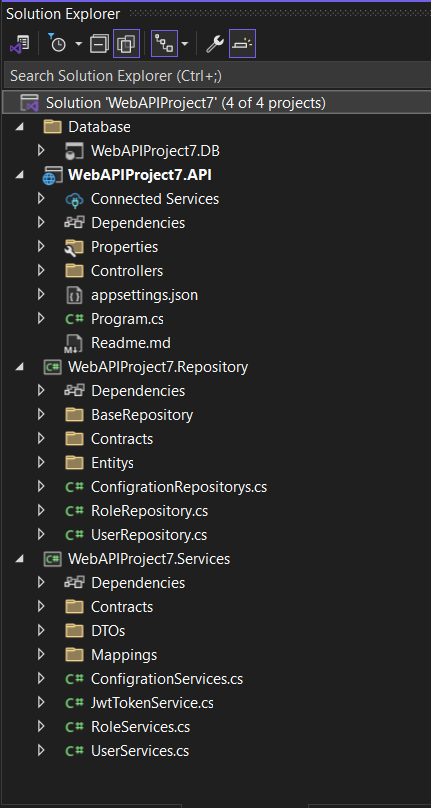Viewport: 431px width, 808px height.
Task: Toggle the Preview Selected Items button
Action: [x=242, y=44]
